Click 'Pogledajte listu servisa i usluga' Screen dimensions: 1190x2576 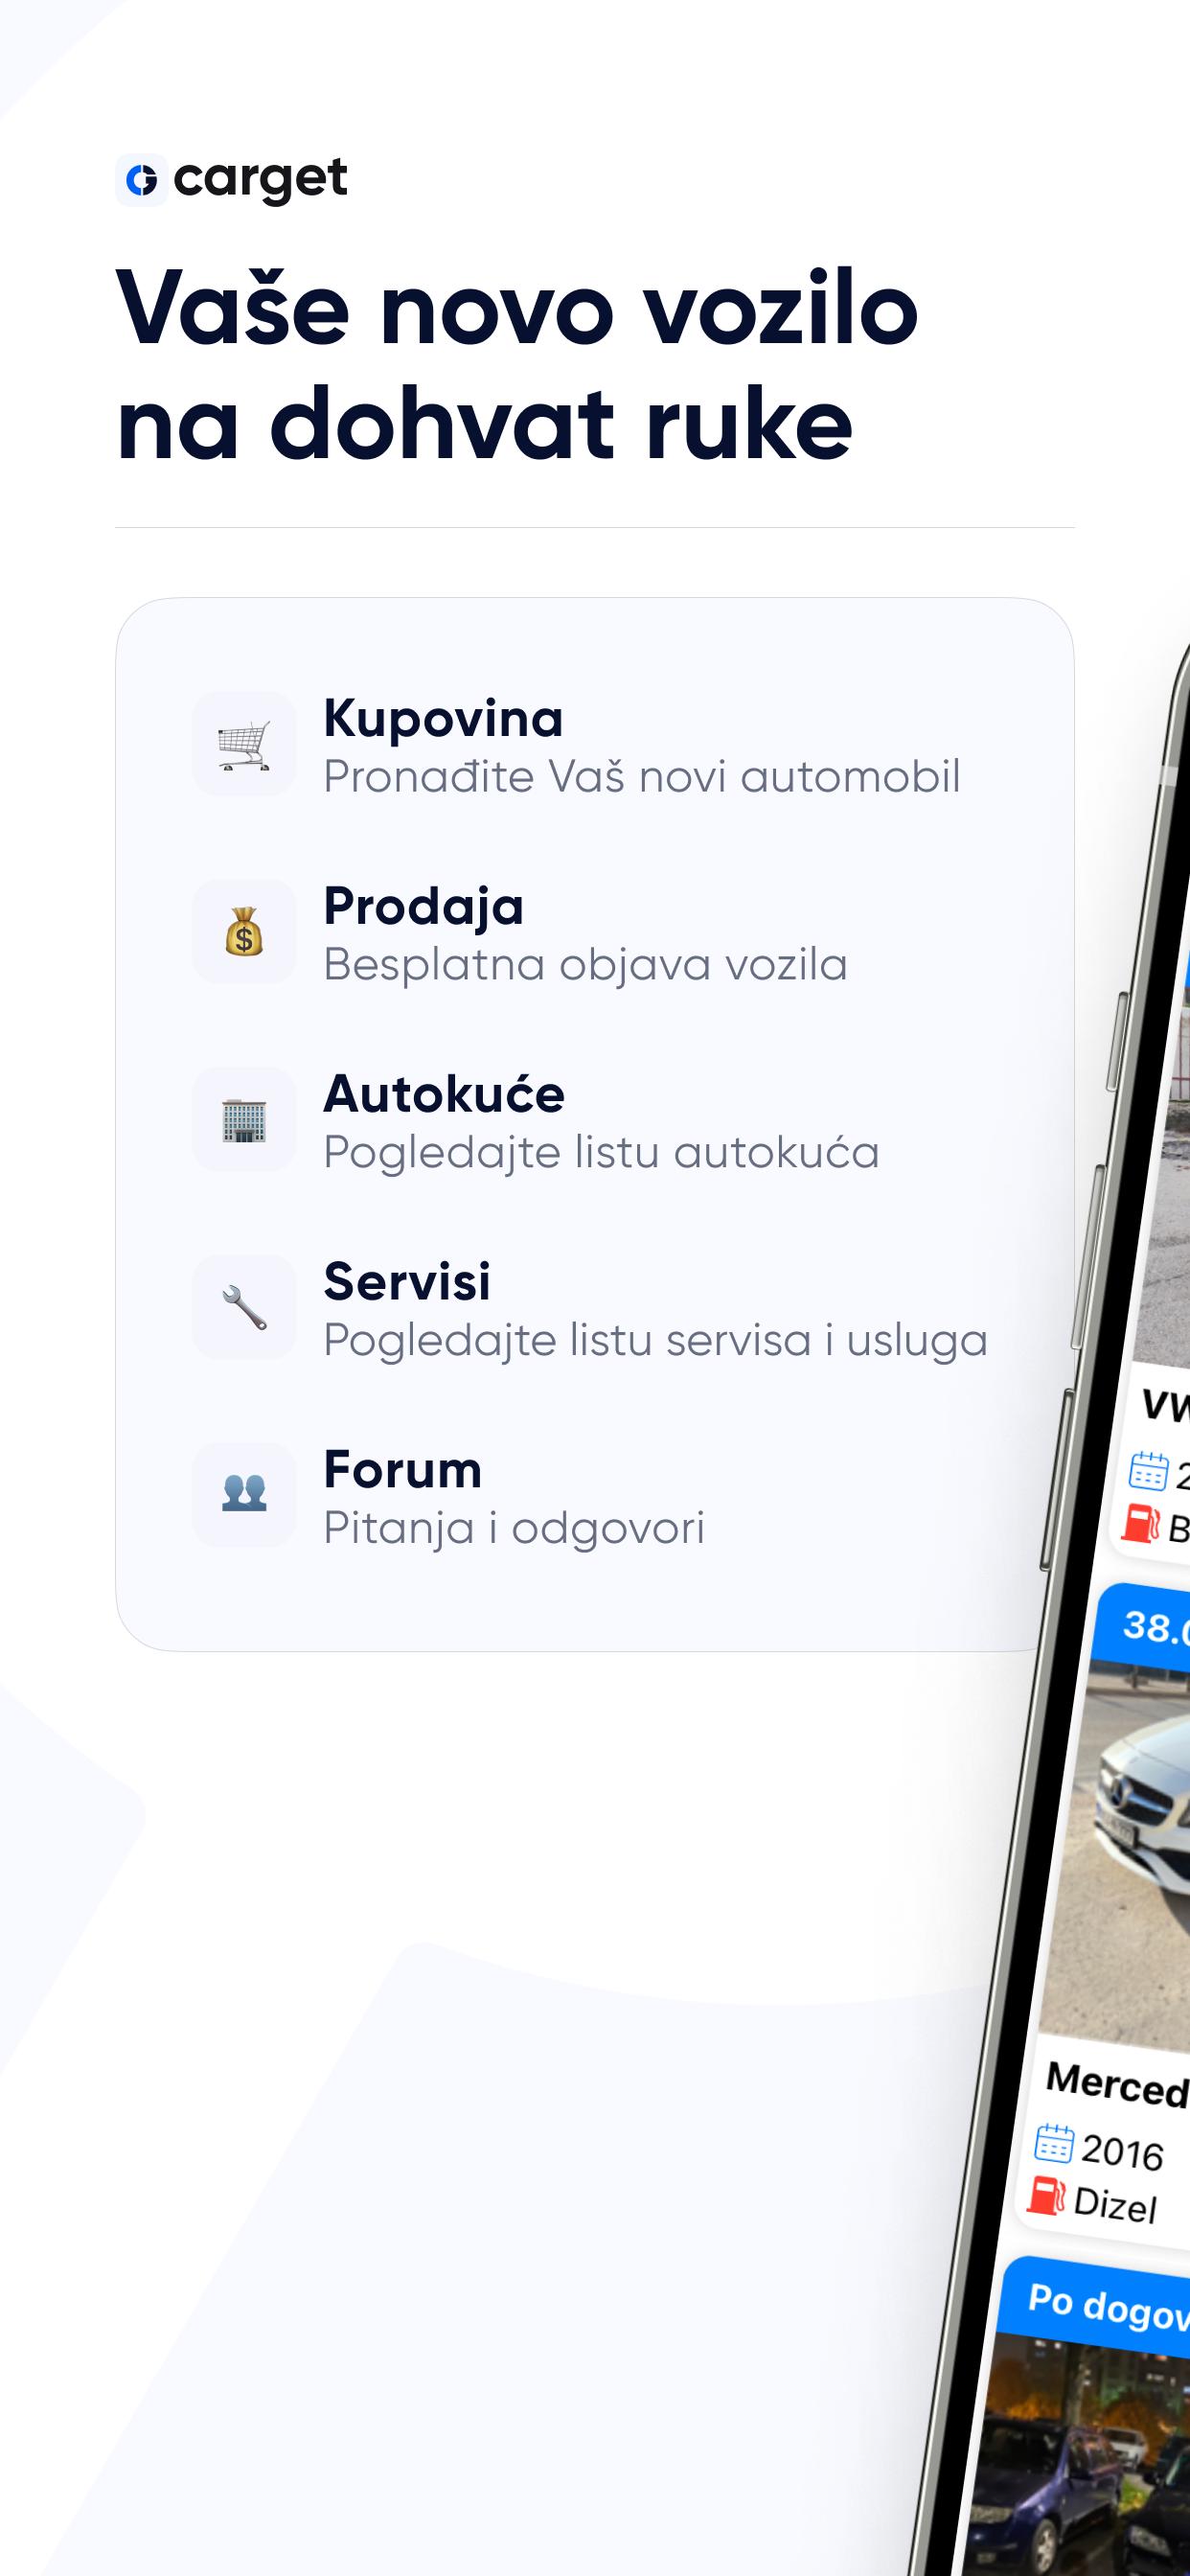pyautogui.click(x=656, y=1341)
